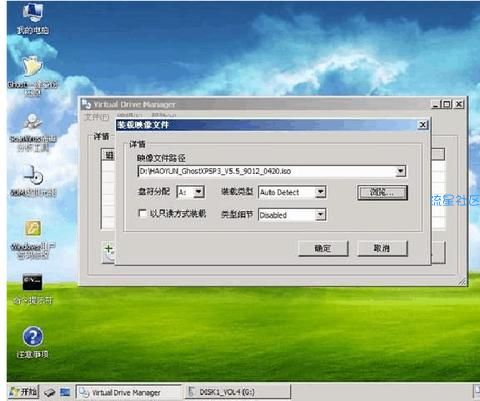Close the Virtual Drive Manager window

(459, 104)
